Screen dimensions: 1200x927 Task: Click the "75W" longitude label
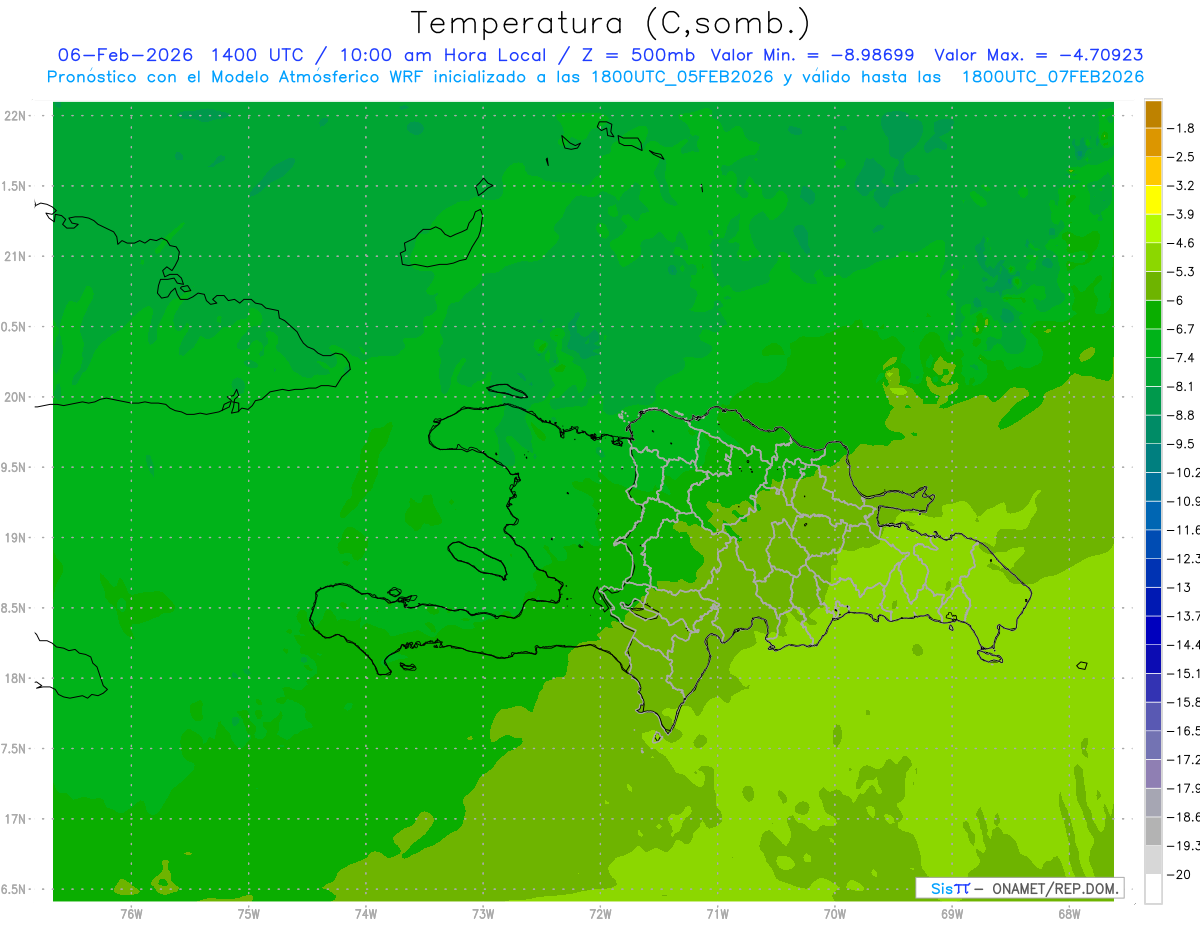click(x=249, y=913)
